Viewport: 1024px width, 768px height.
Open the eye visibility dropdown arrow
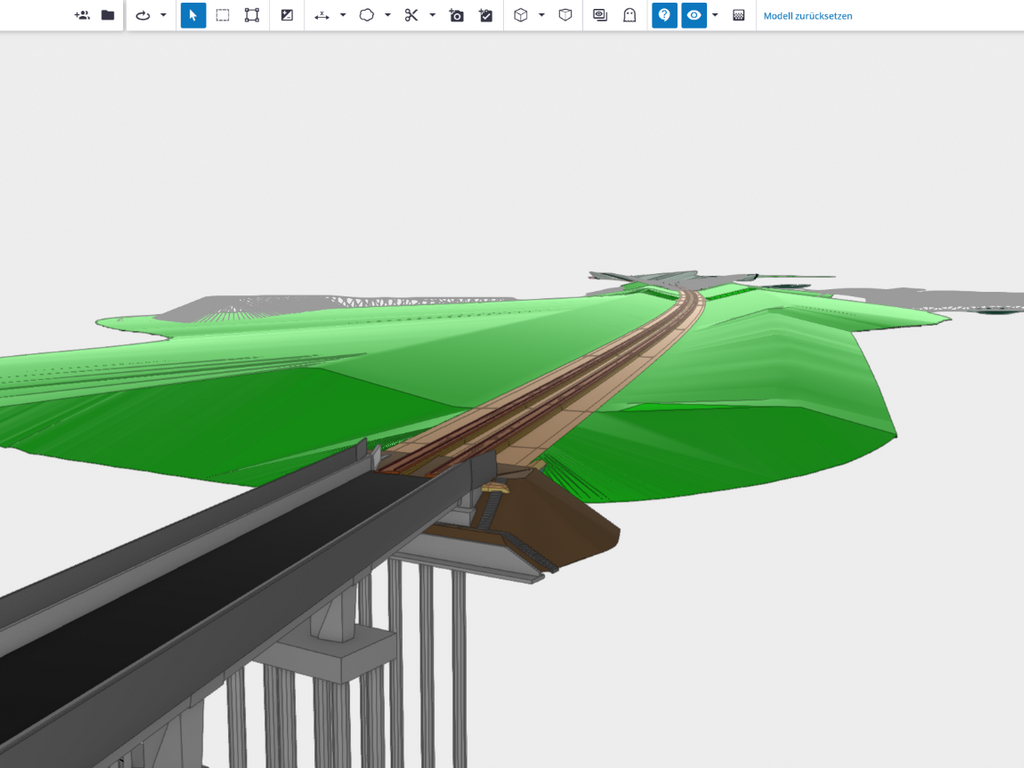tap(714, 15)
